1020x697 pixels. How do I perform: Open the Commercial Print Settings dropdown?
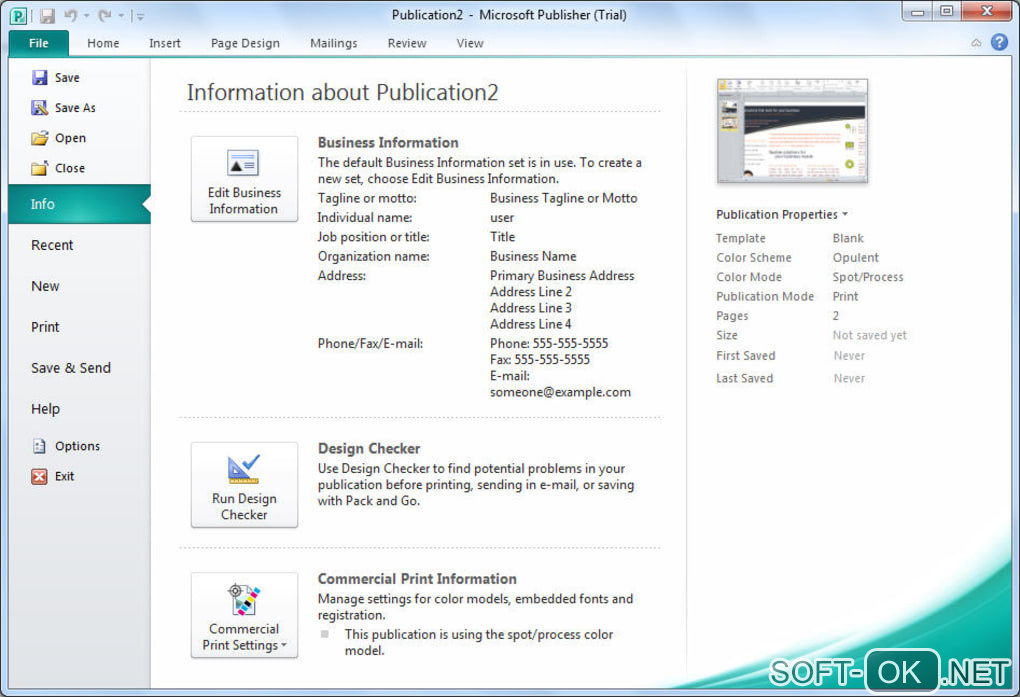(x=244, y=615)
